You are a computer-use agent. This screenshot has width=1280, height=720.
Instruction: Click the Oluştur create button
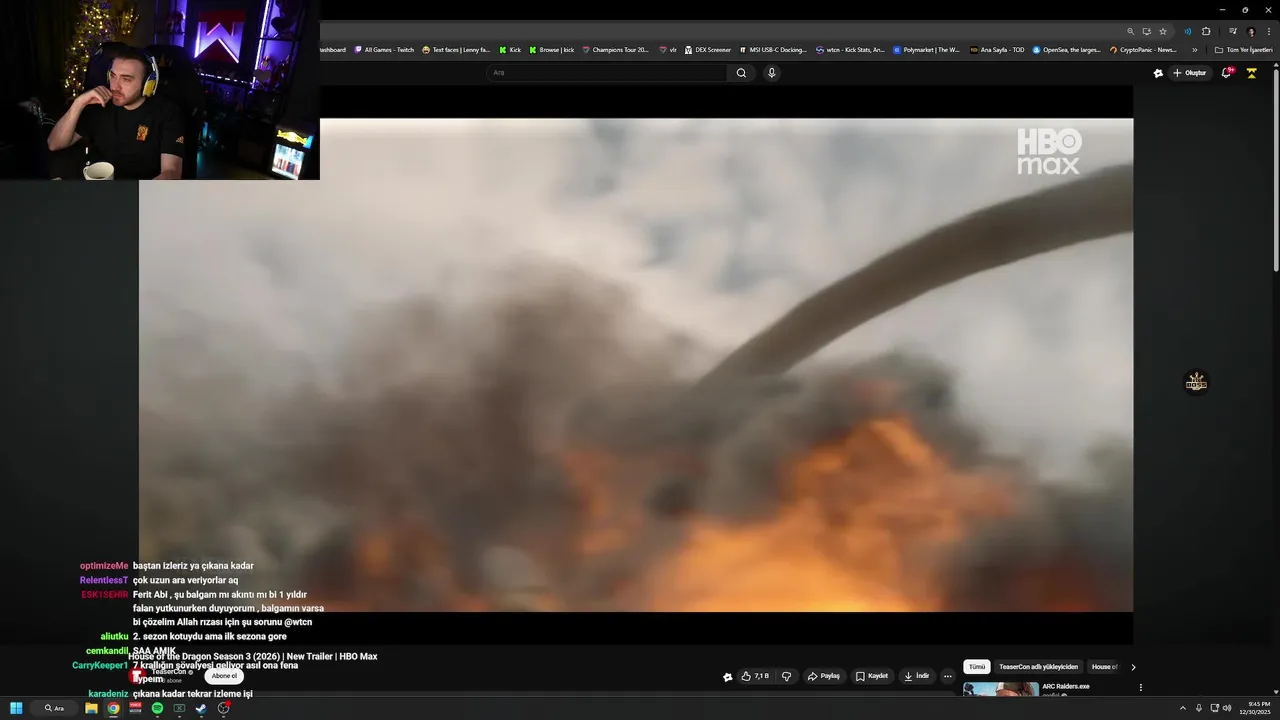[x=1190, y=73]
